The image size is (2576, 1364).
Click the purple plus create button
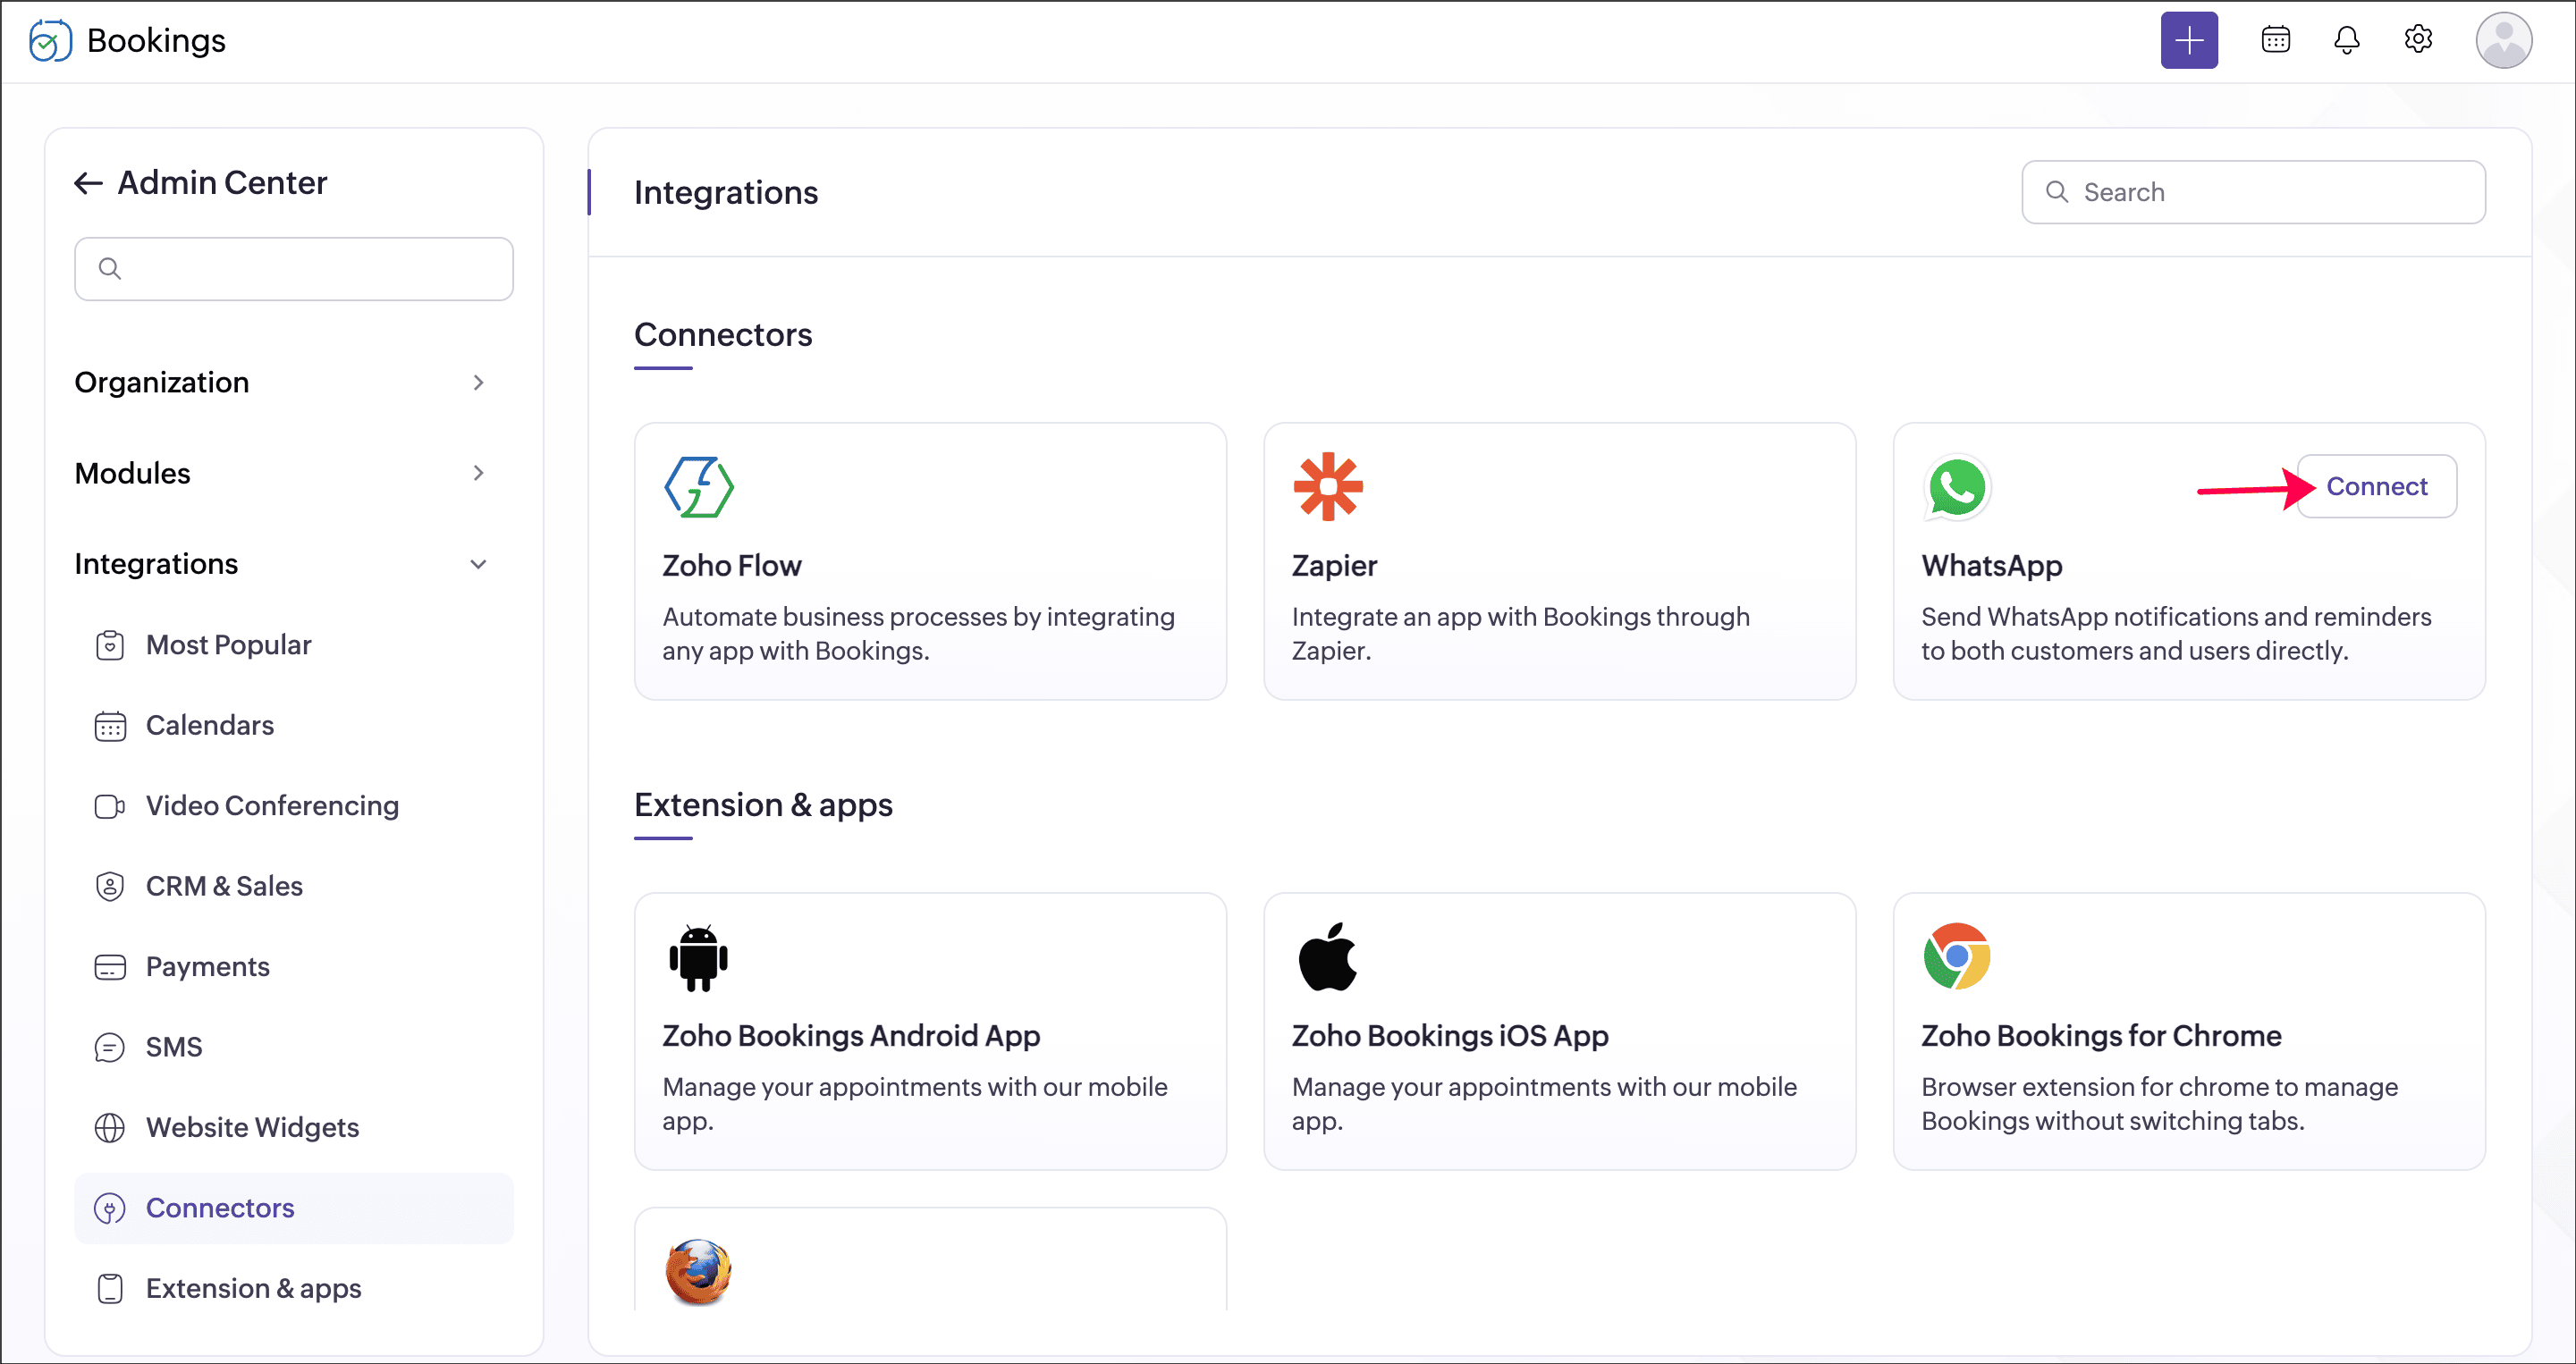2188,40
